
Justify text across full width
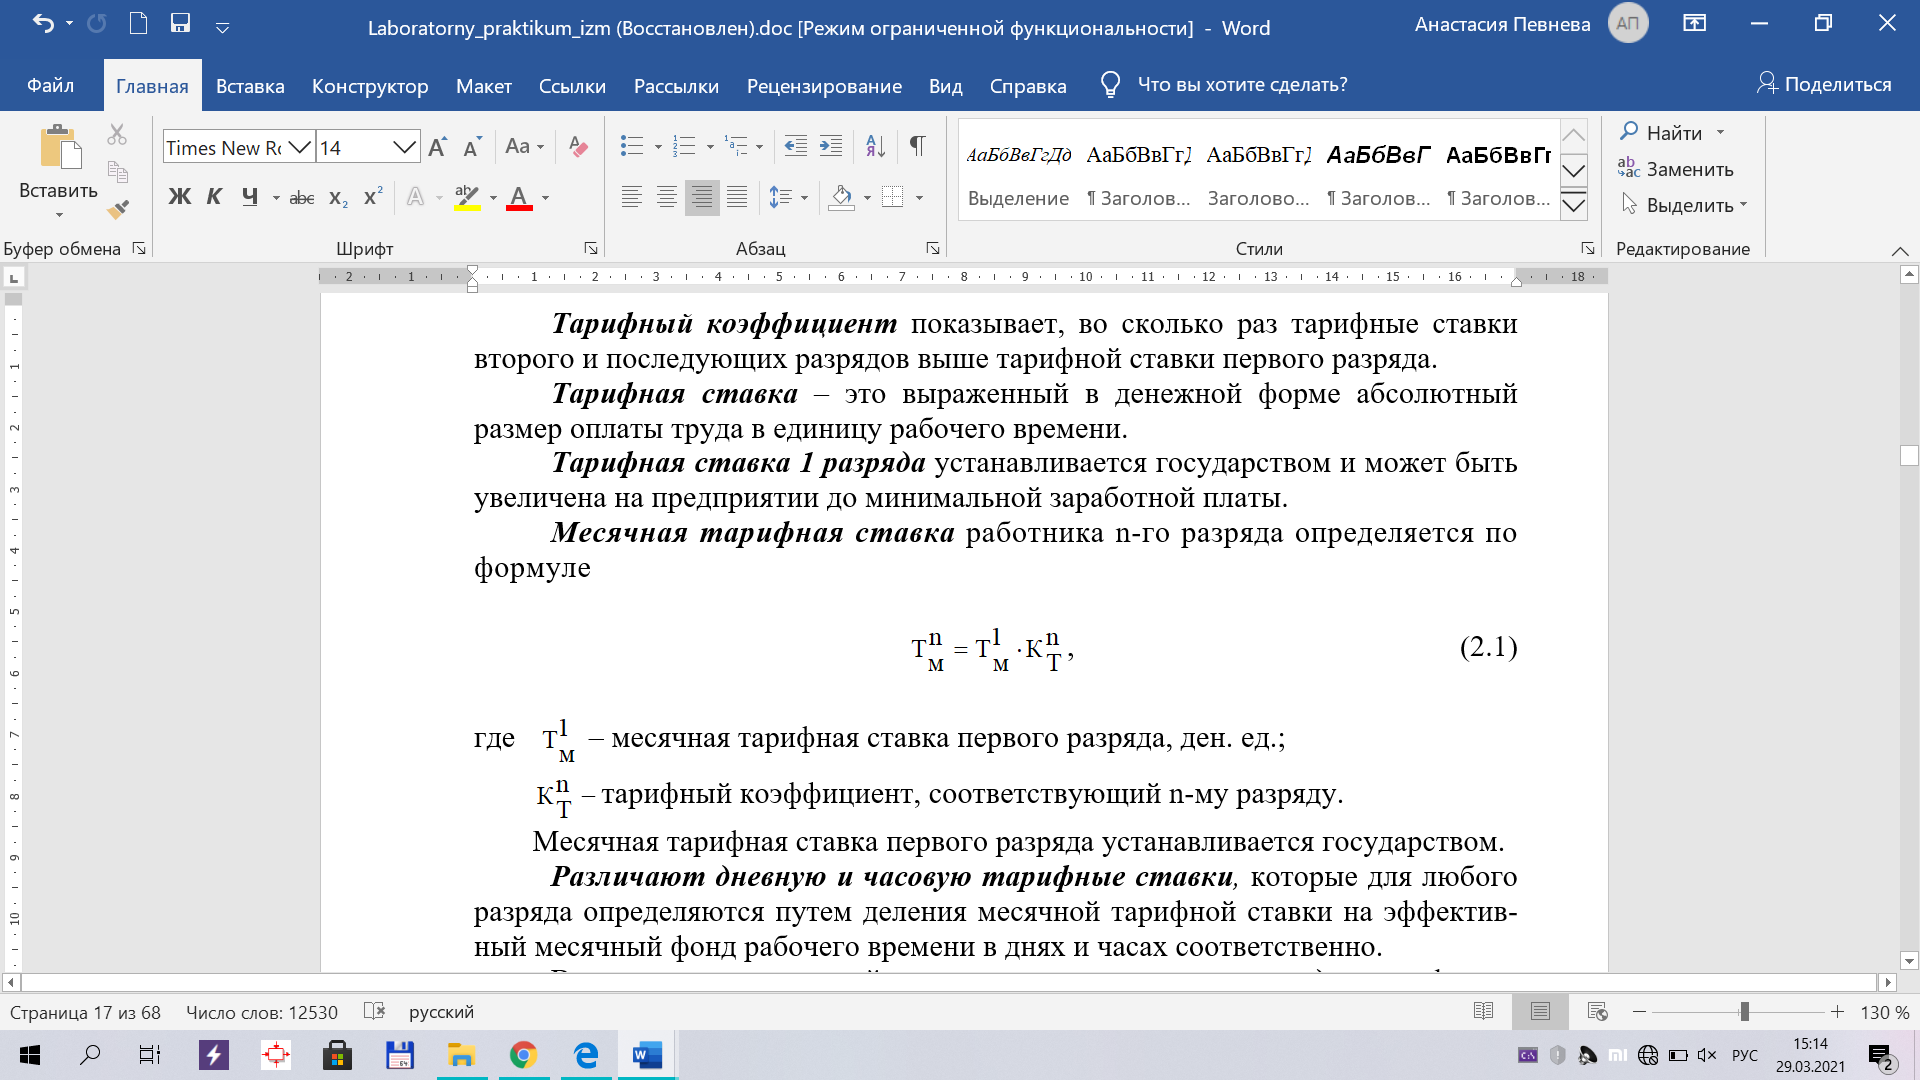(737, 197)
